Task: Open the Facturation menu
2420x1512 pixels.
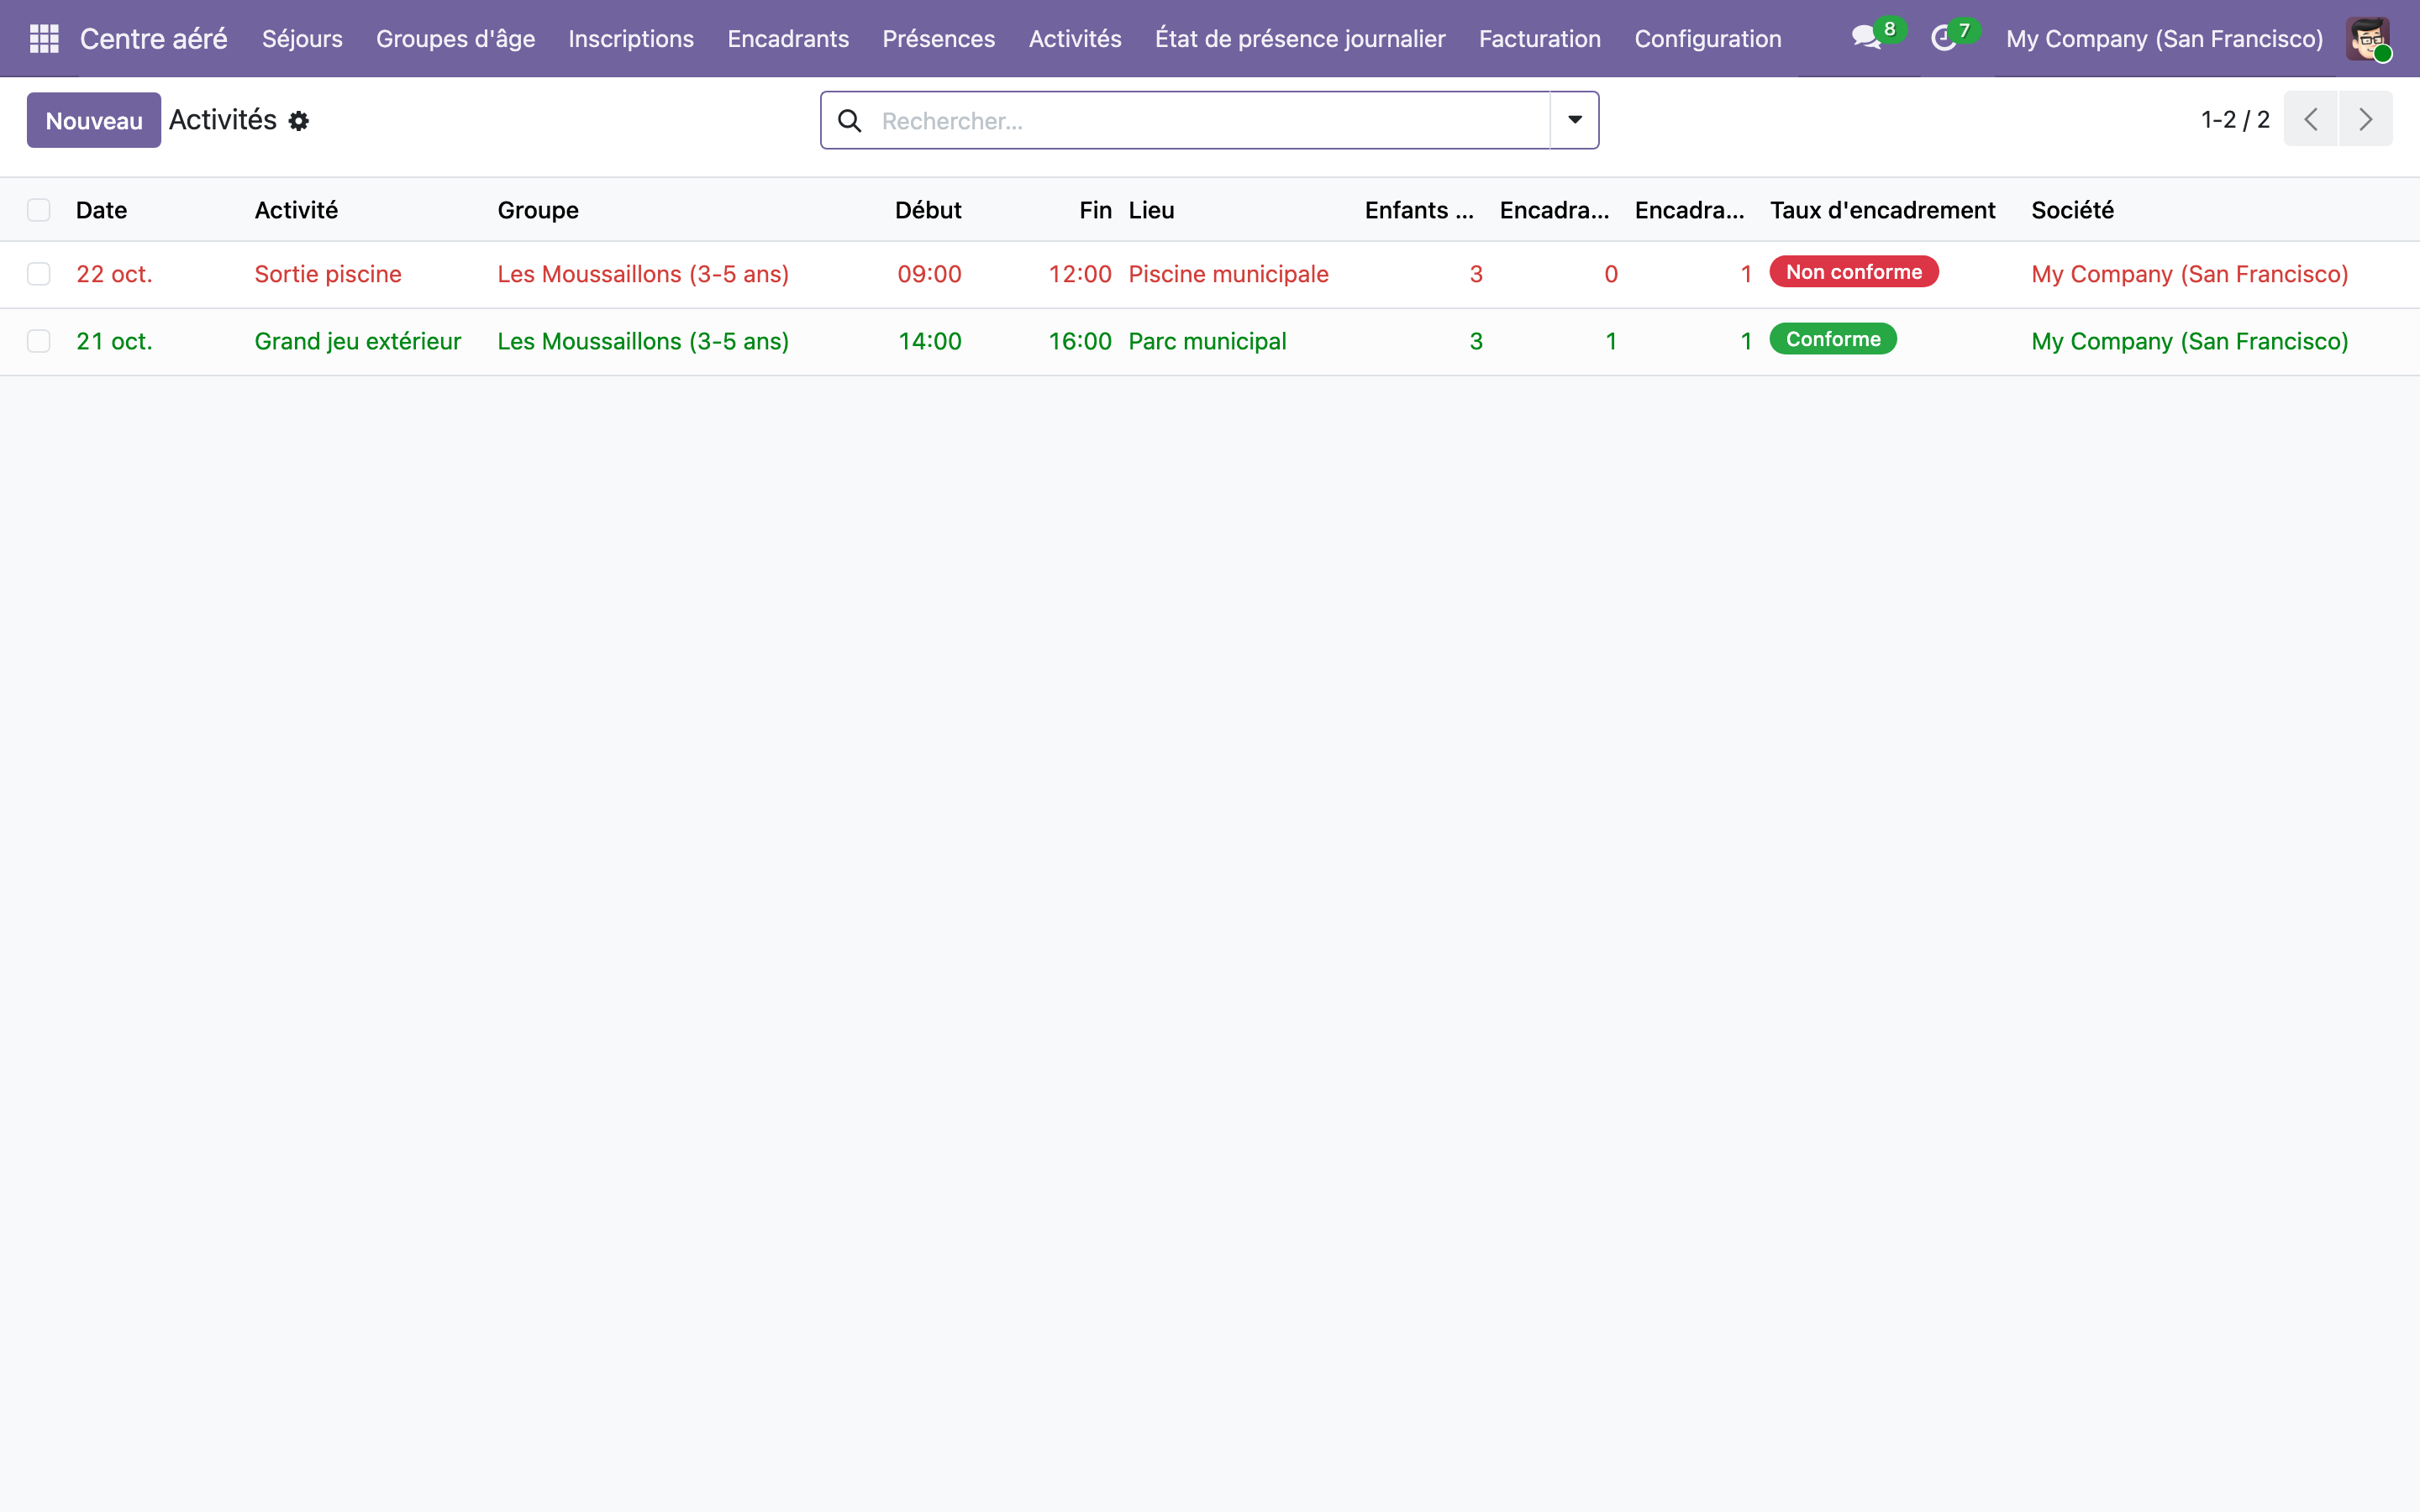Action: 1539,39
